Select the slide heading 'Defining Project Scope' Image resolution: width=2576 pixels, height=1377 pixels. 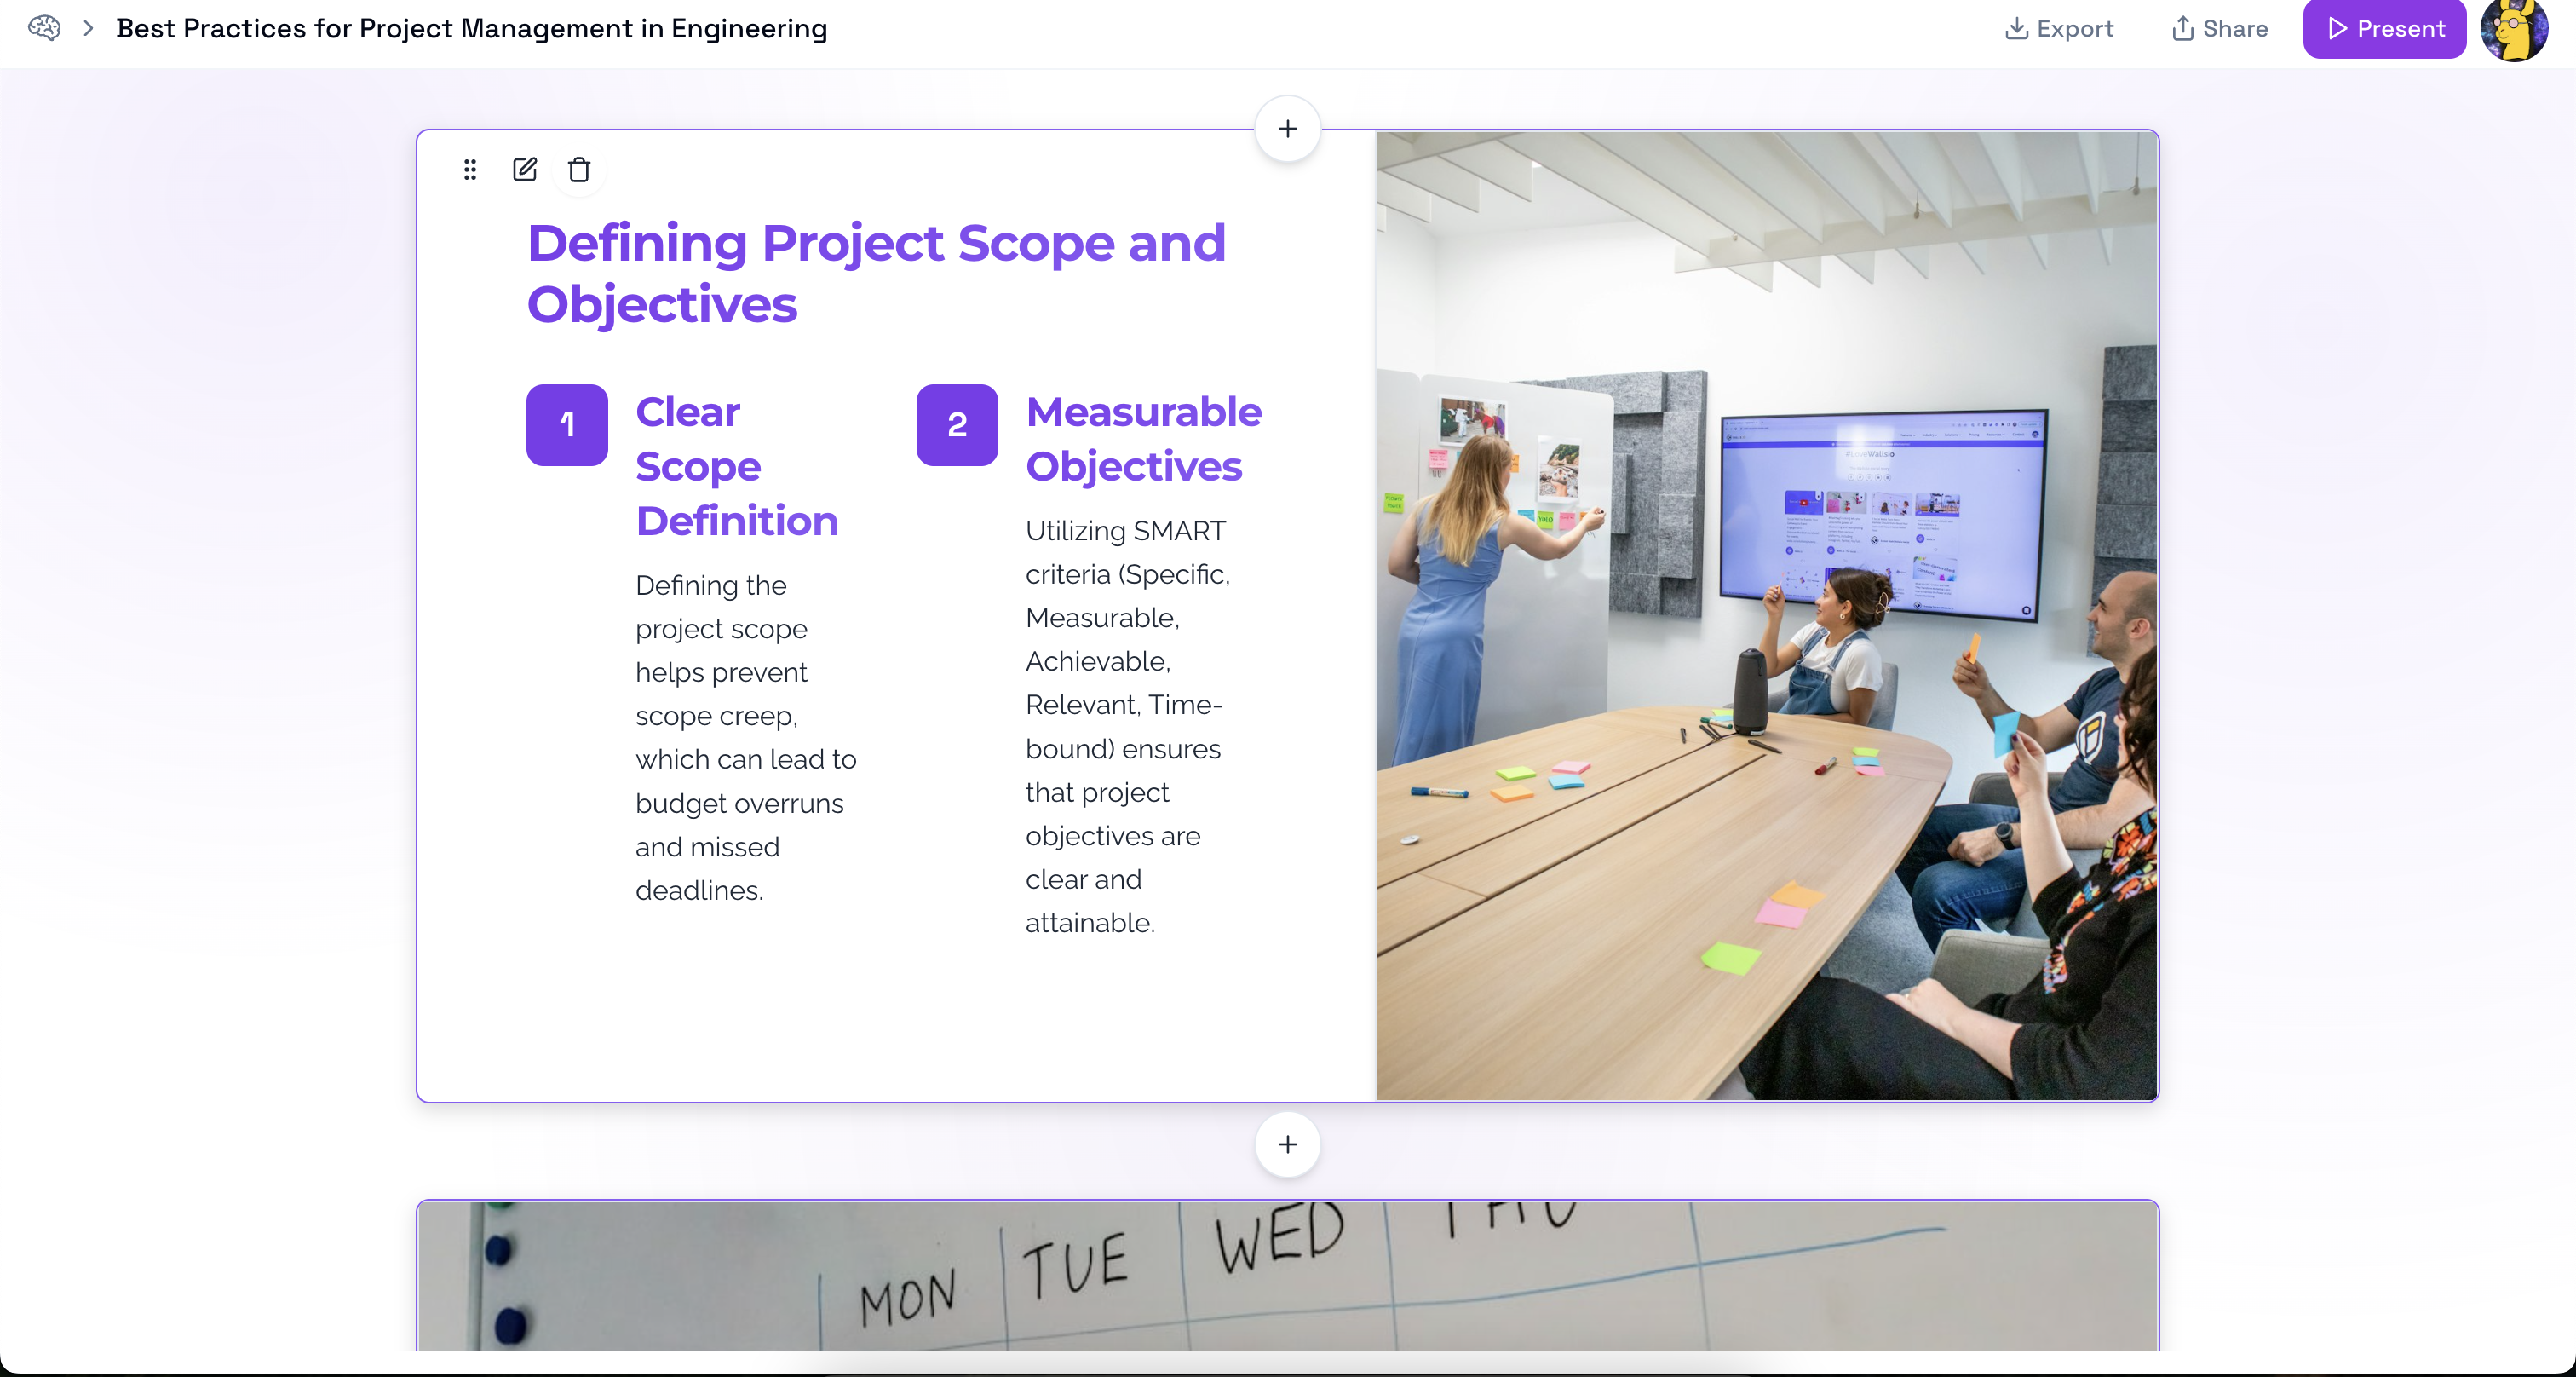tap(875, 273)
